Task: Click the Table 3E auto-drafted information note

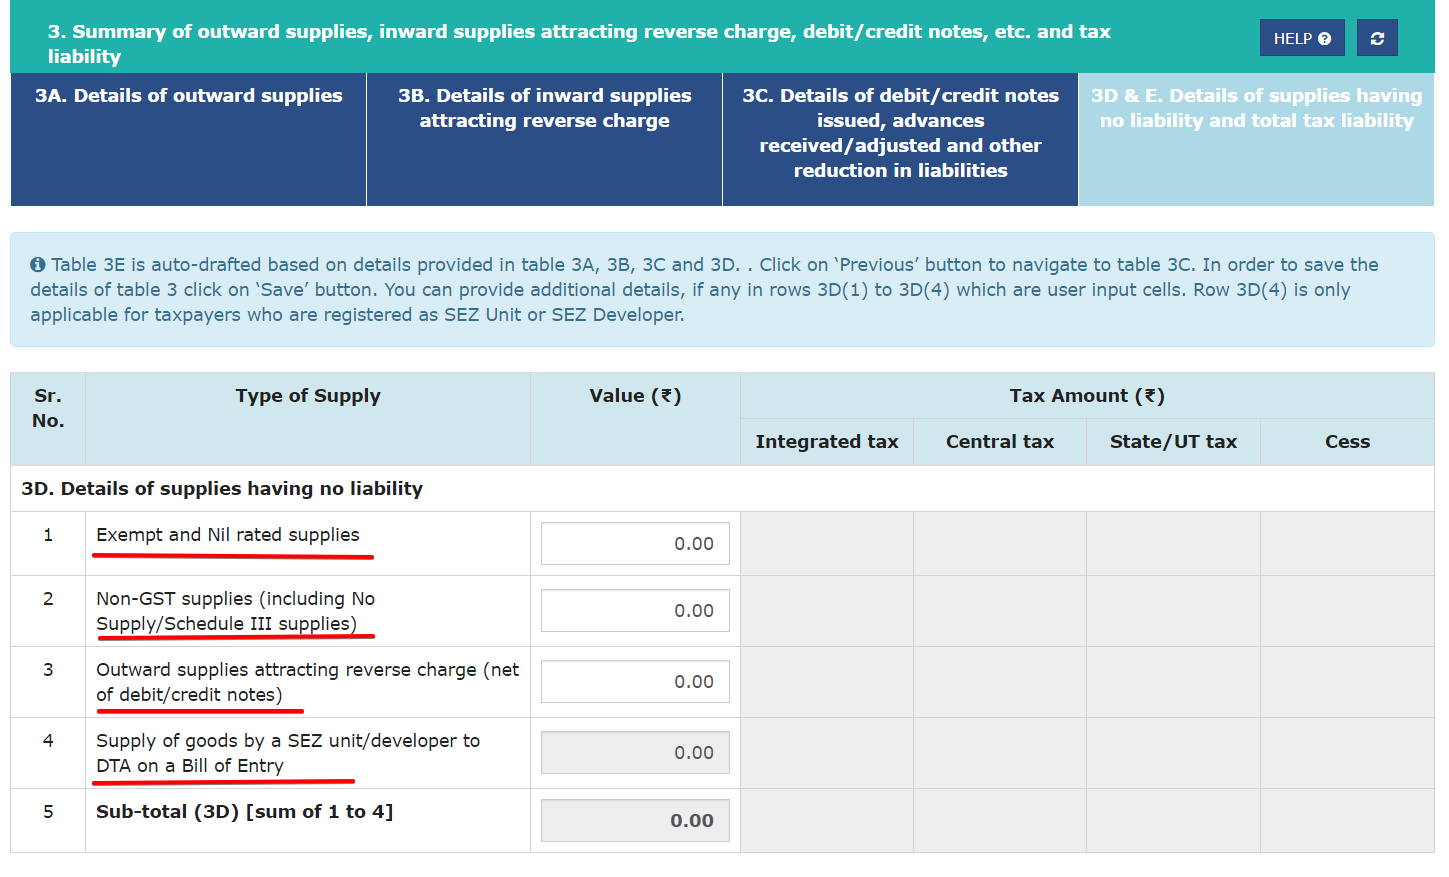Action: (722, 290)
